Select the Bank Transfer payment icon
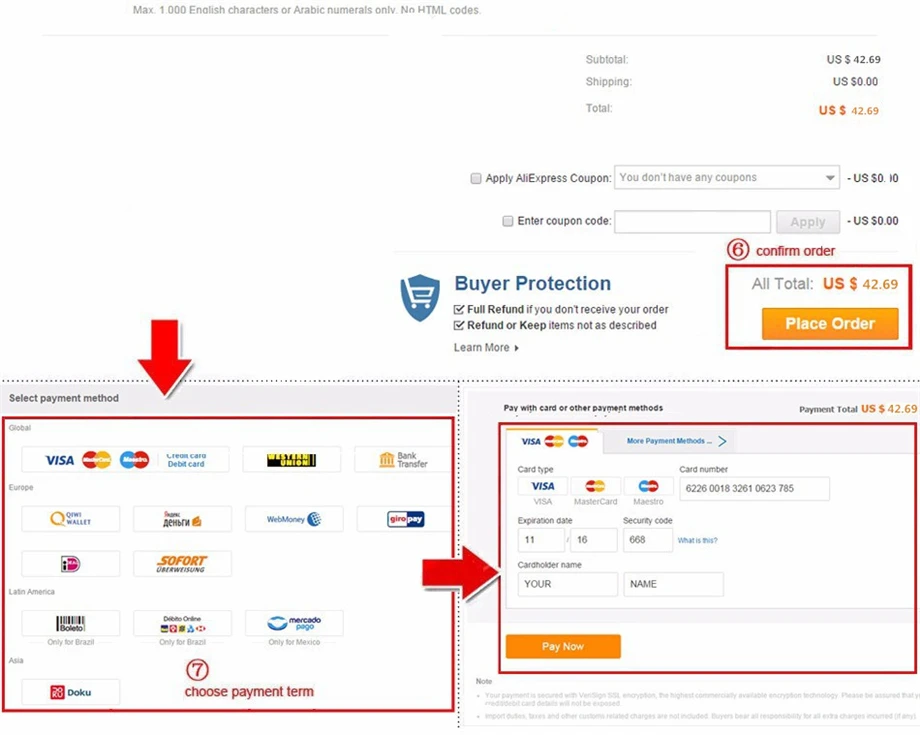 tap(404, 460)
